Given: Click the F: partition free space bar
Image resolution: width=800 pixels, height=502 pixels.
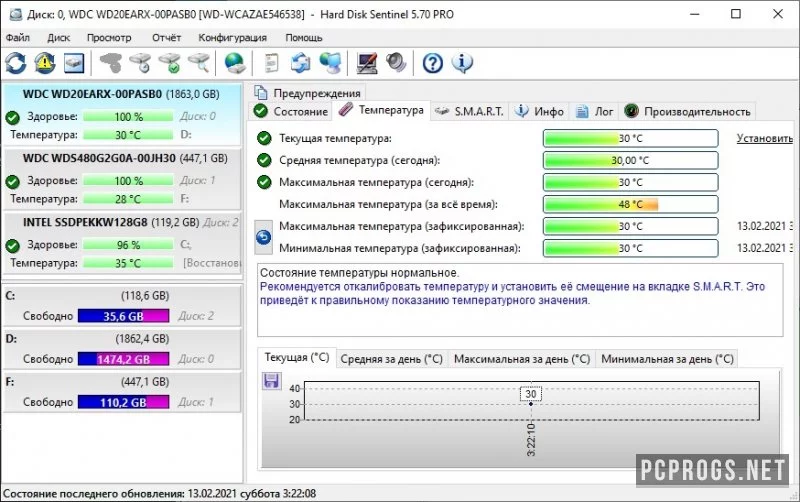Looking at the screenshot, I should pos(123,403).
